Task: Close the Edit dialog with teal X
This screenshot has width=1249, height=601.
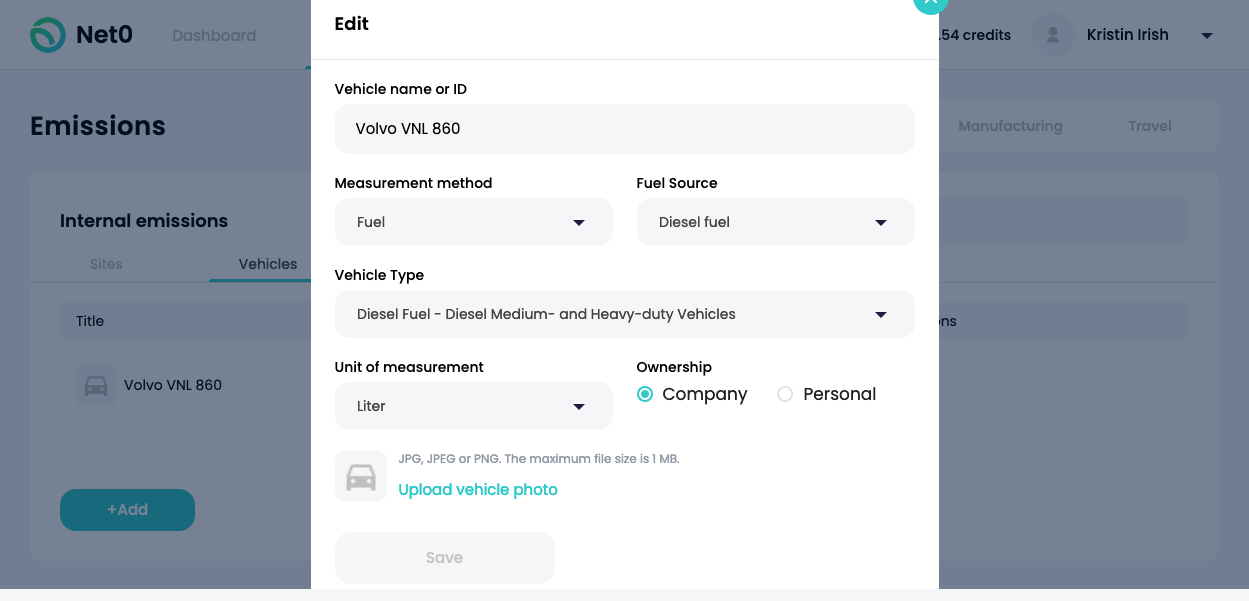Action: pyautogui.click(x=929, y=3)
